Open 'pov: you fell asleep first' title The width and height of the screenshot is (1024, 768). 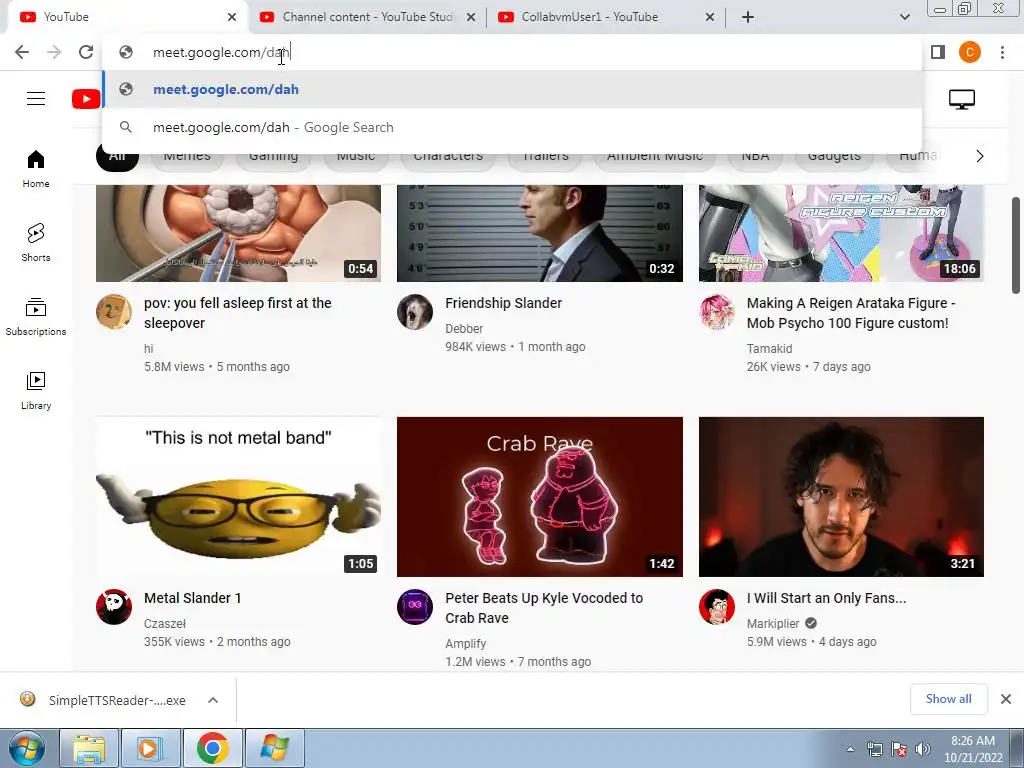point(238,313)
